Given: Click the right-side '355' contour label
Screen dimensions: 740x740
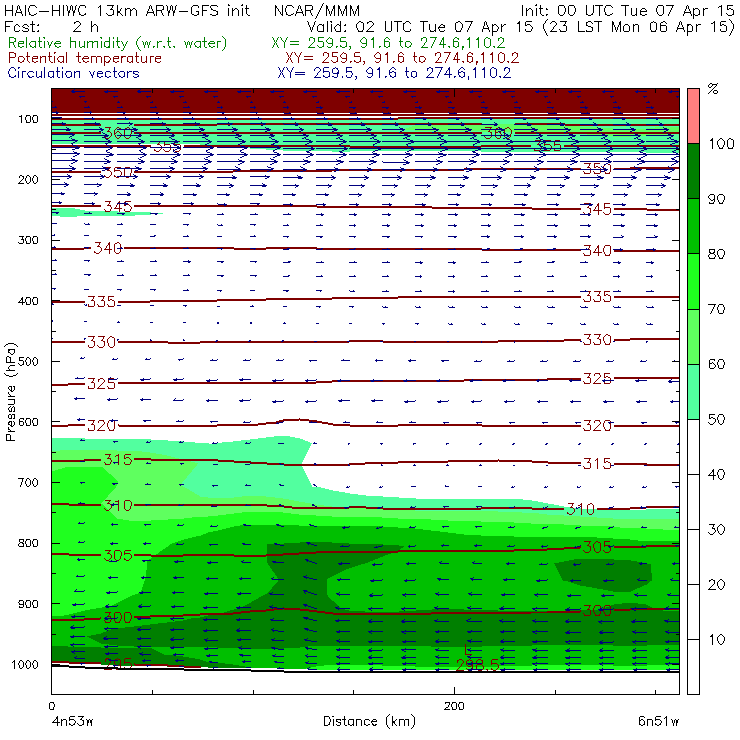Looking at the screenshot, I should pos(547,145).
